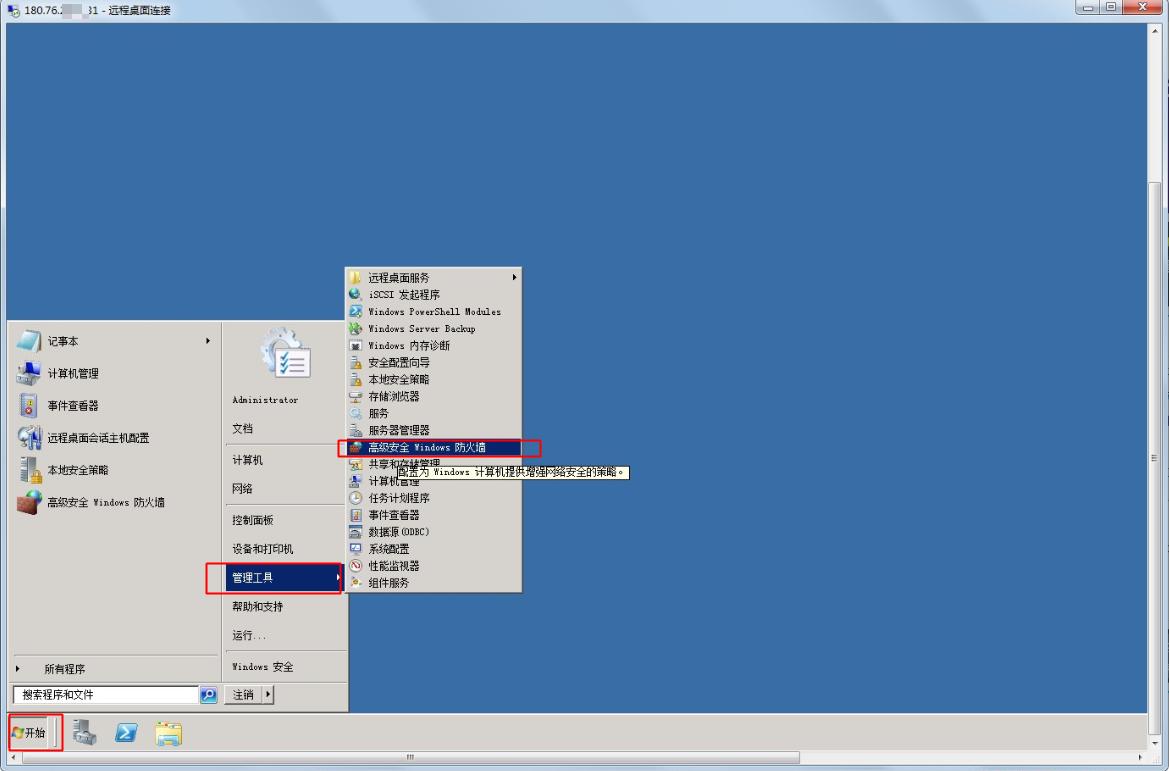Click the 服务 gear icon in the submenu
The image size is (1169, 771).
(356, 413)
